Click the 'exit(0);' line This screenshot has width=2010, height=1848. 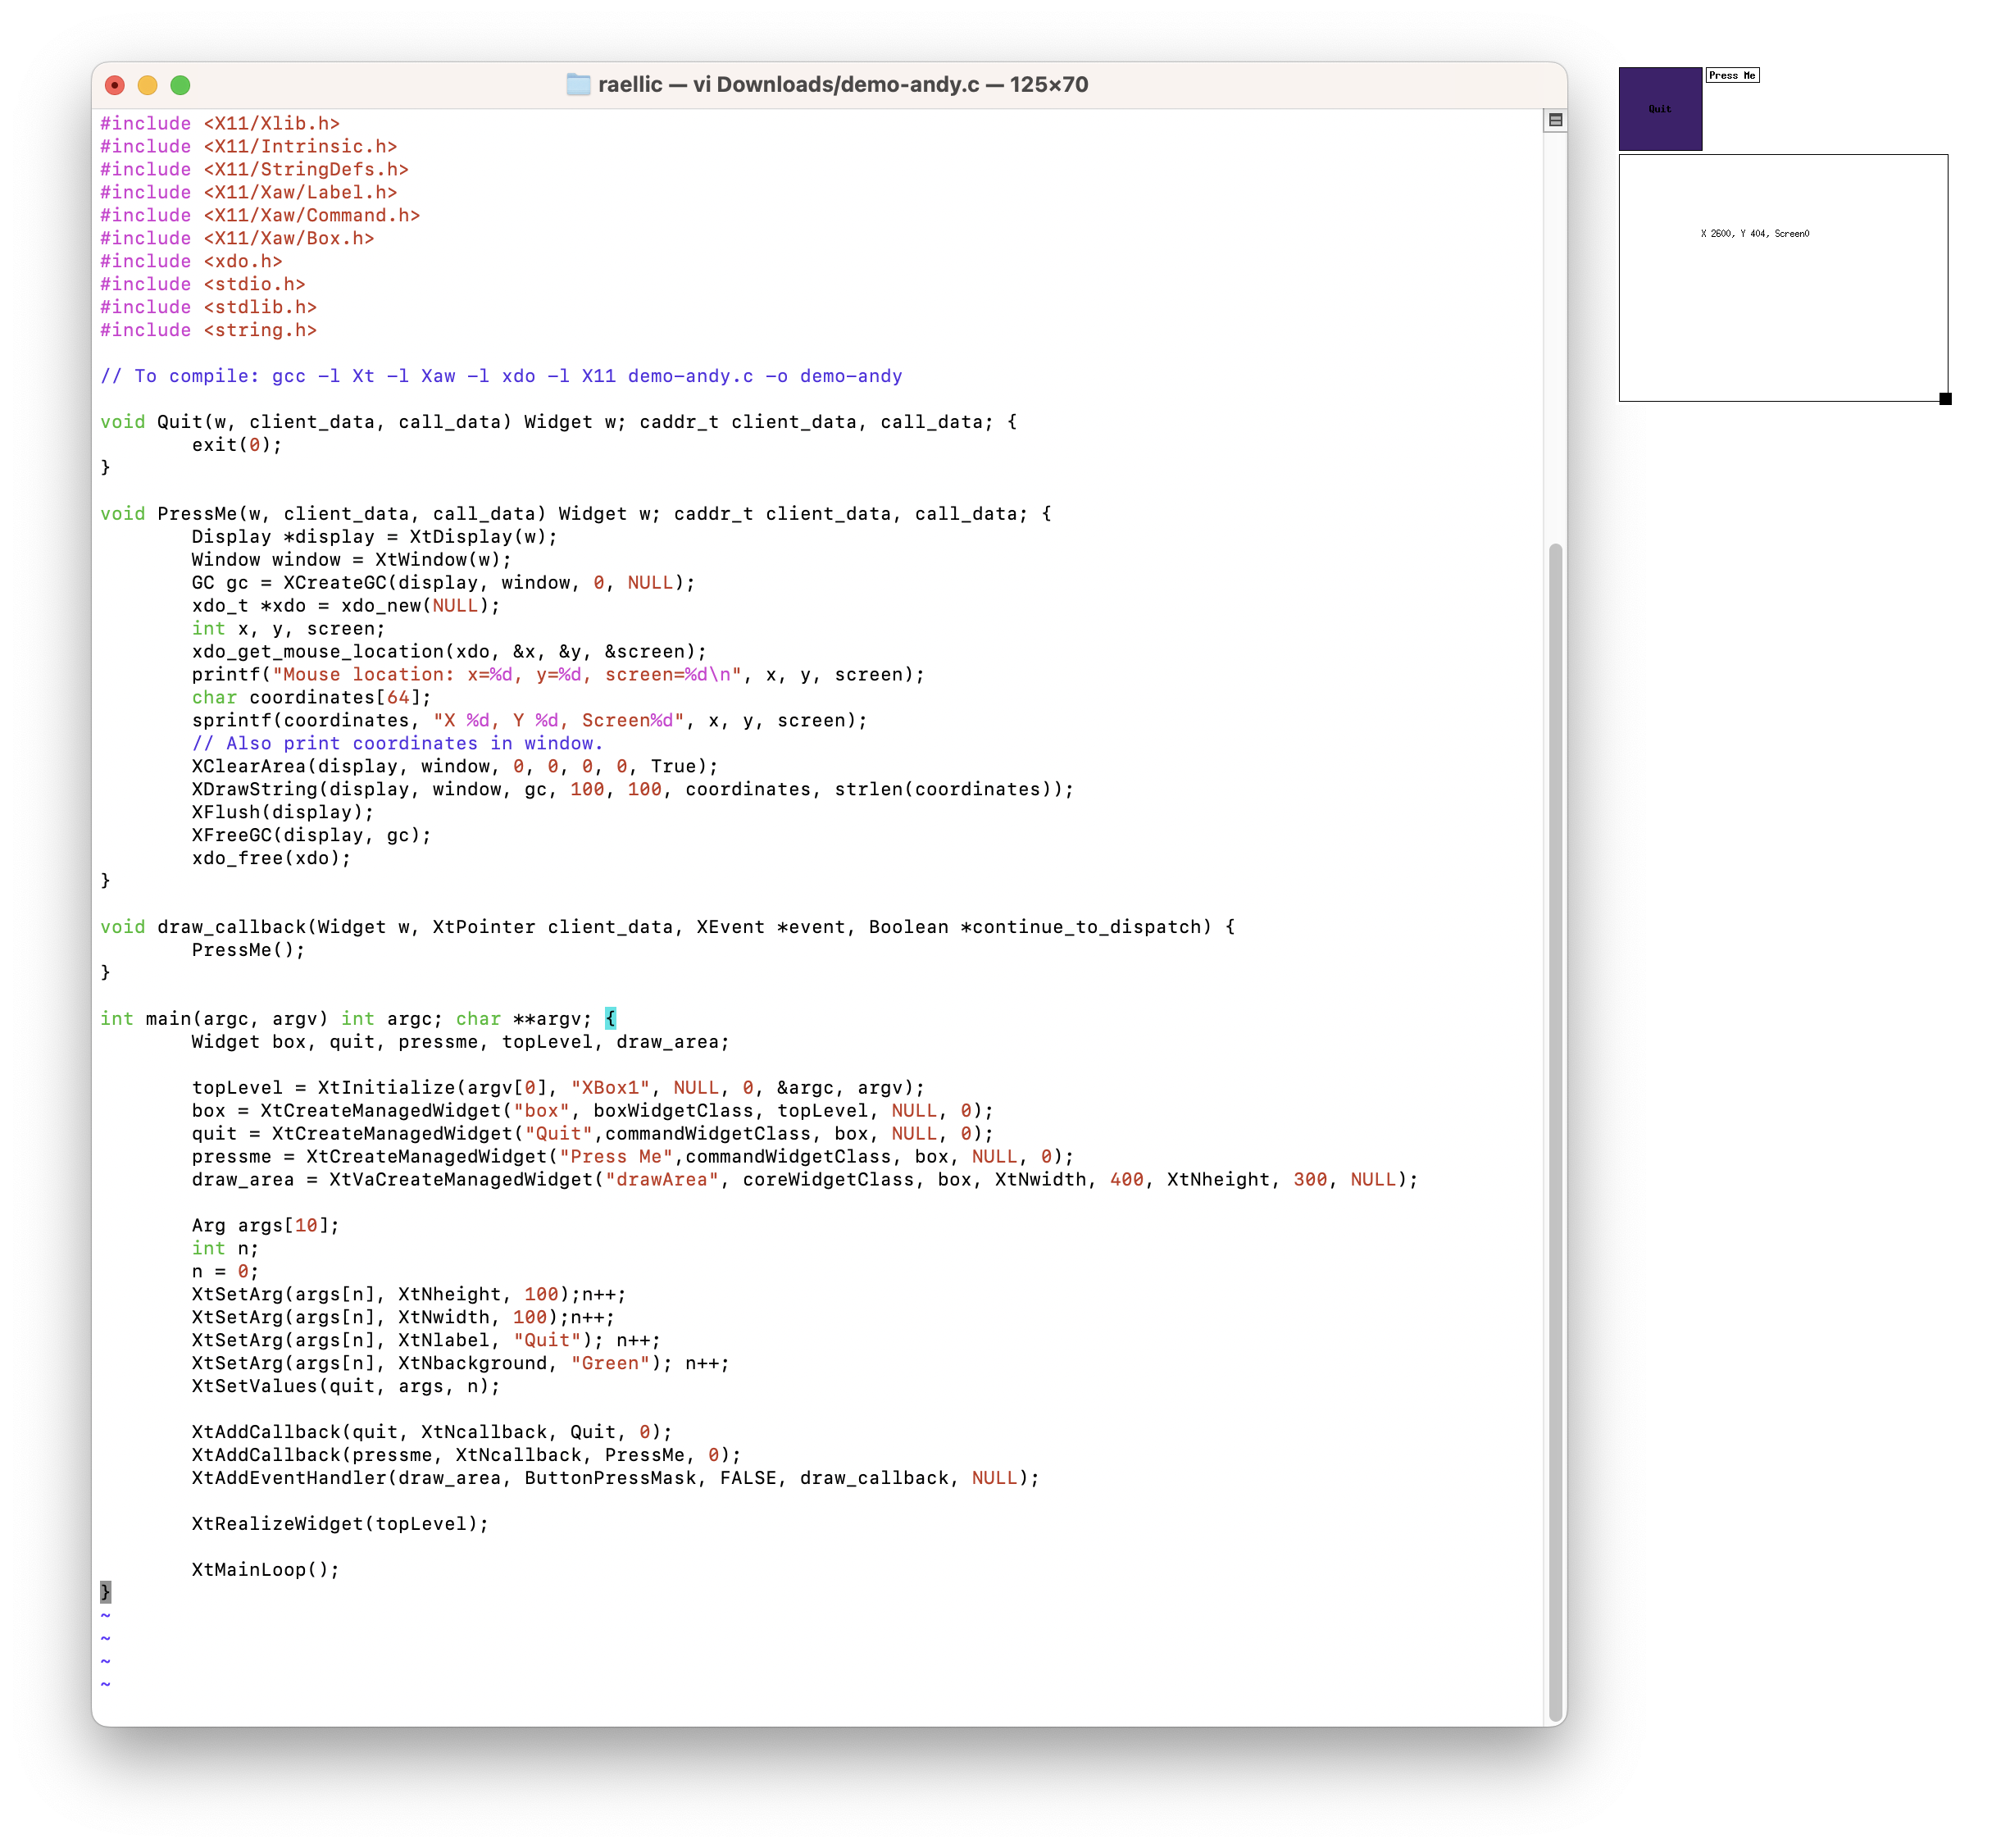pos(238,445)
